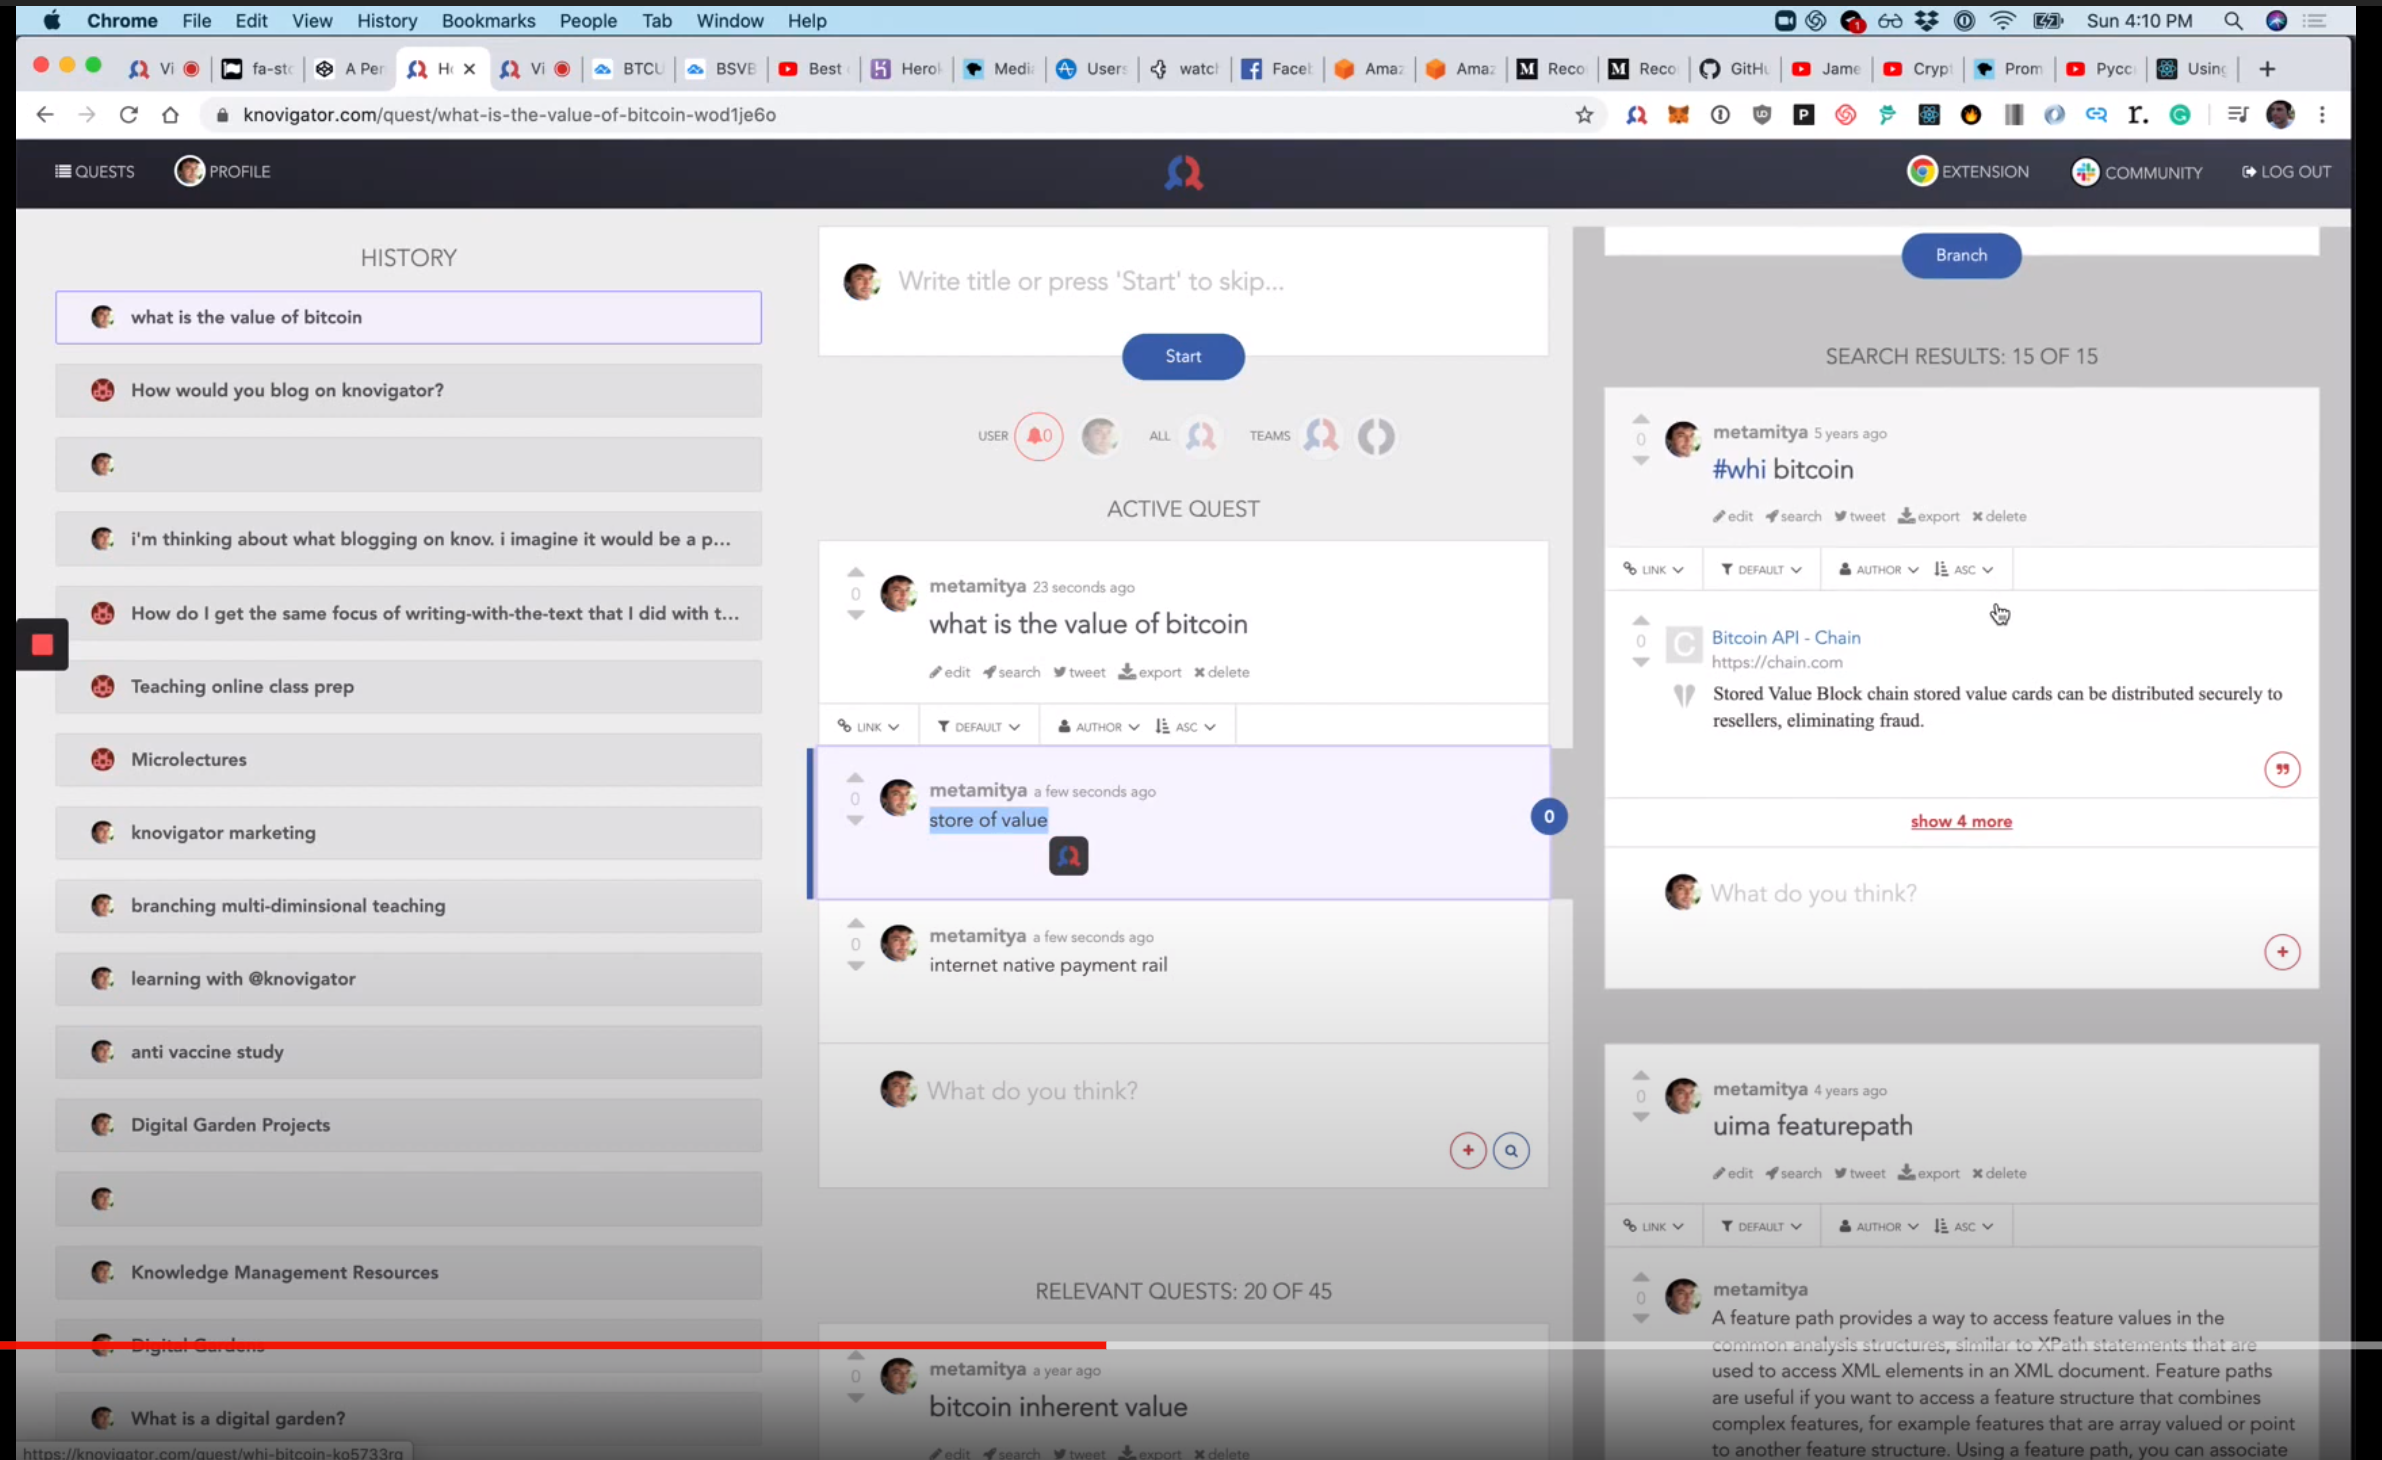The height and width of the screenshot is (1460, 2382).
Task: Open the Bookmarks menu in Chrome menu bar
Action: 488,20
